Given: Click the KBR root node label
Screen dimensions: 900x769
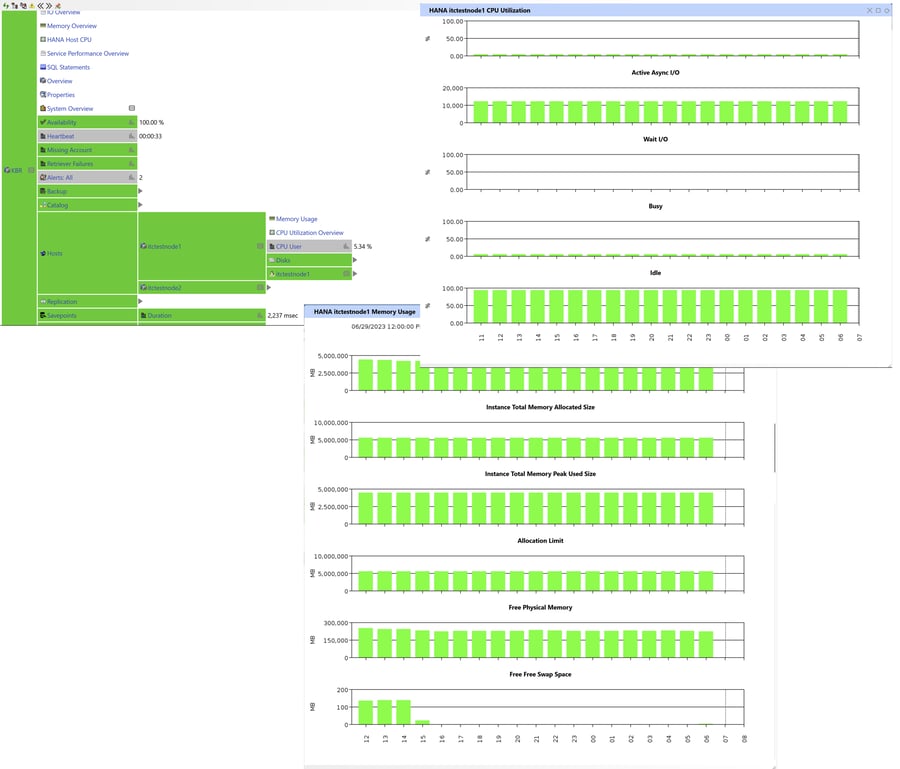Looking at the screenshot, I should coord(17,170).
